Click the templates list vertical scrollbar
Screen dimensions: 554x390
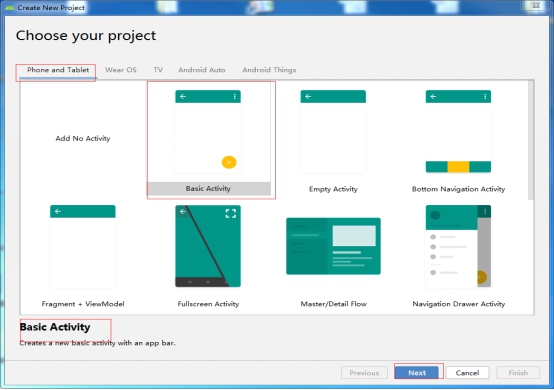pos(531,140)
